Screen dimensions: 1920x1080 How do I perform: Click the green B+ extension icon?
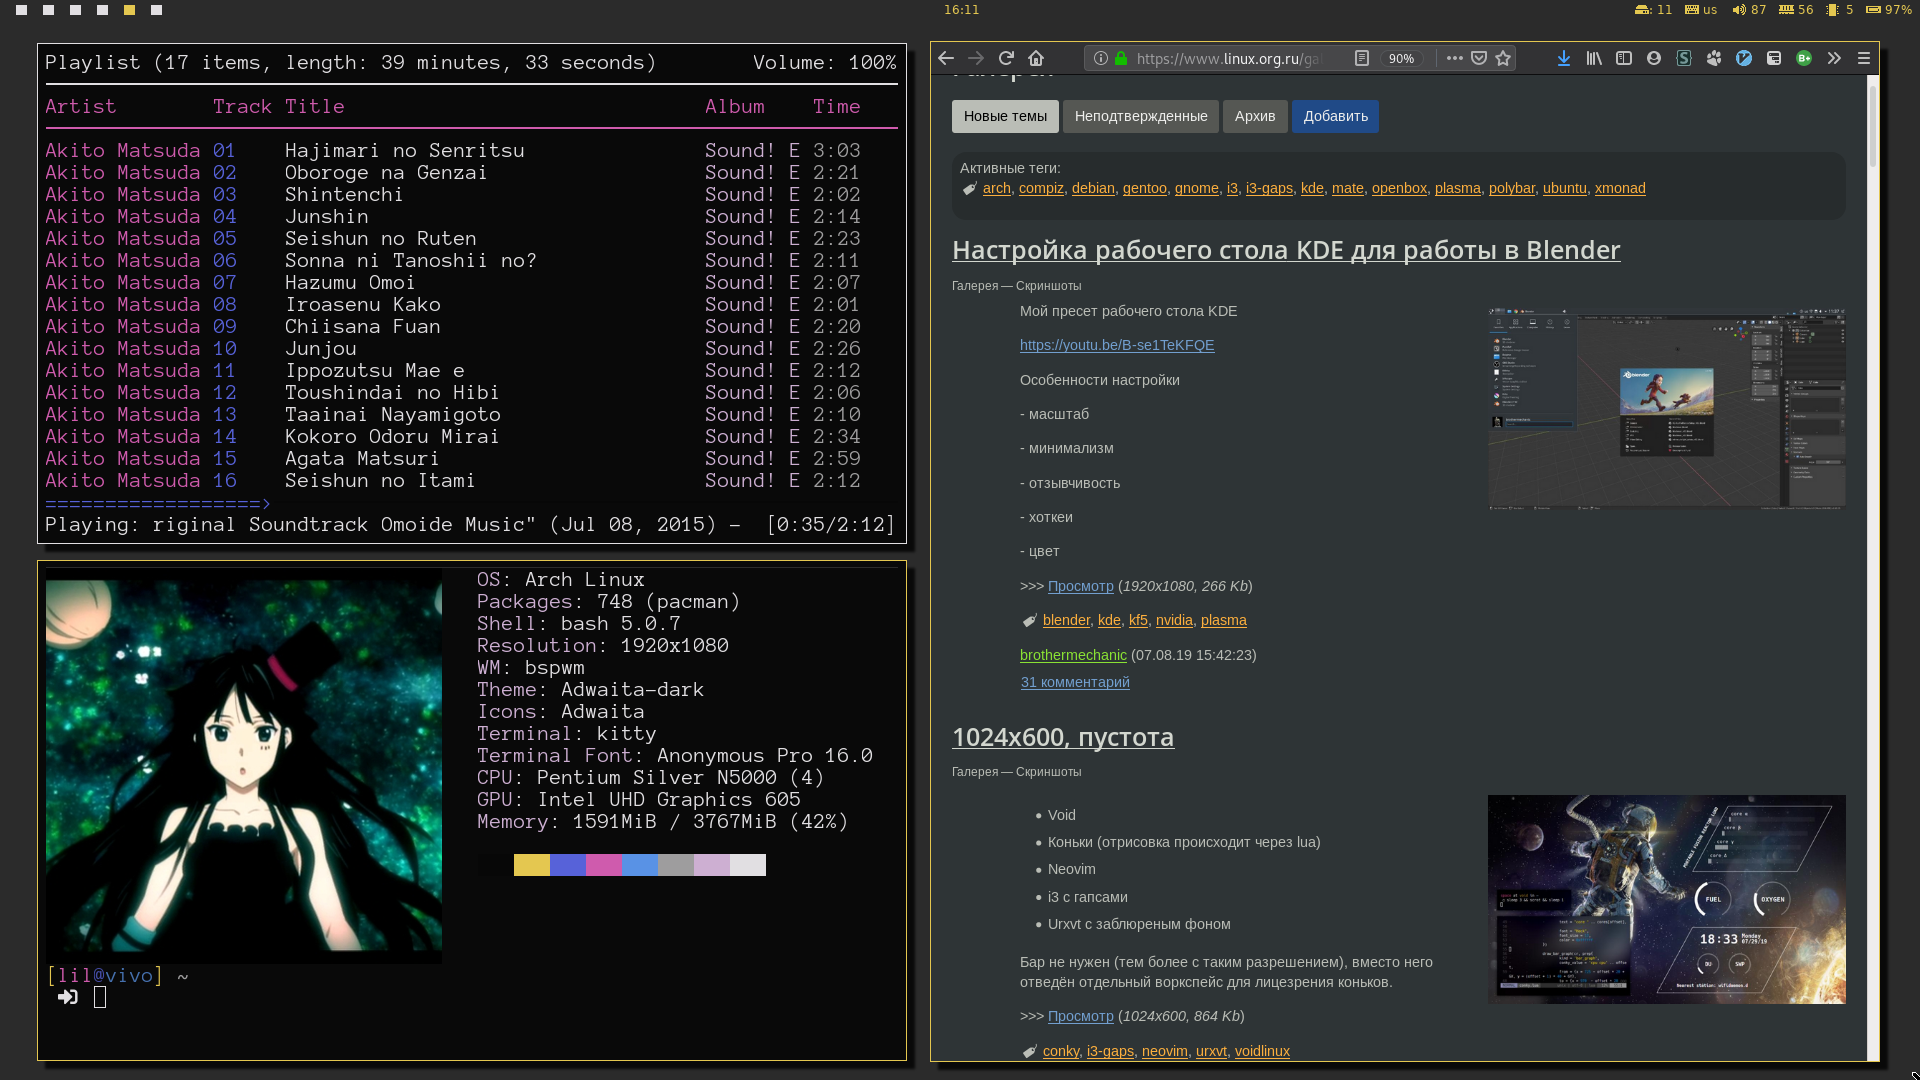1804,58
